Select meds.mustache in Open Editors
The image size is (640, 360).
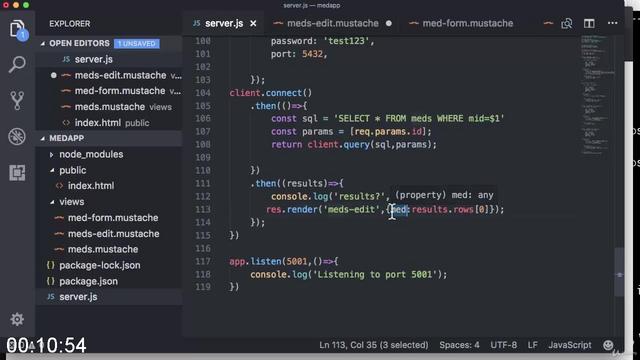point(109,107)
